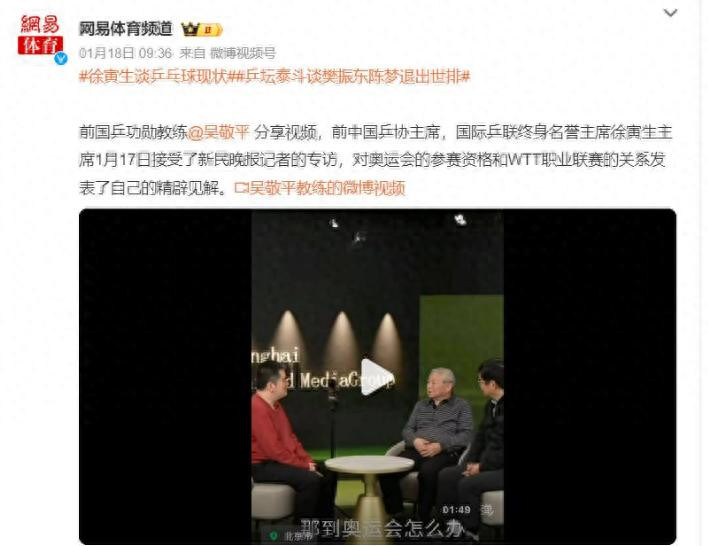
Task: Click the level II badge beside crown
Action: (211, 30)
